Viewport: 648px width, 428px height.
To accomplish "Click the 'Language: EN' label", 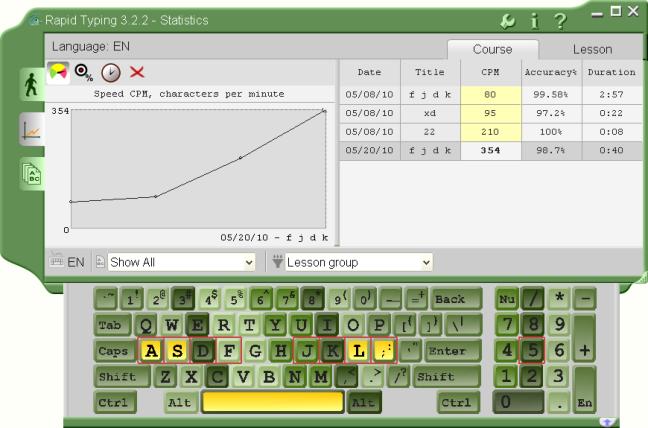I will (x=91, y=47).
